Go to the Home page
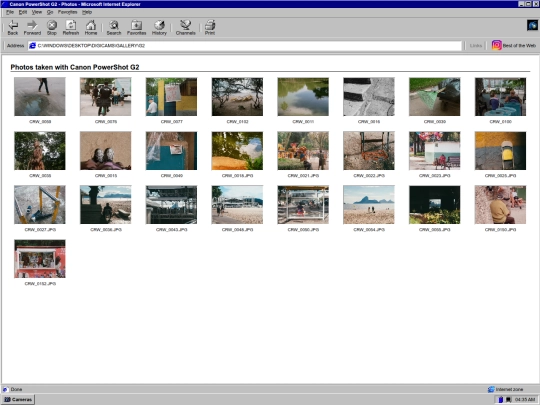 [91, 27]
